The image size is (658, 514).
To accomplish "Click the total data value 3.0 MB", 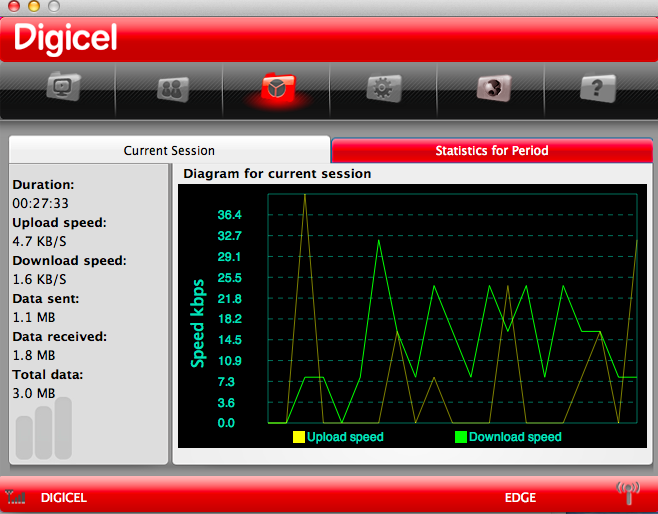I will point(34,393).
